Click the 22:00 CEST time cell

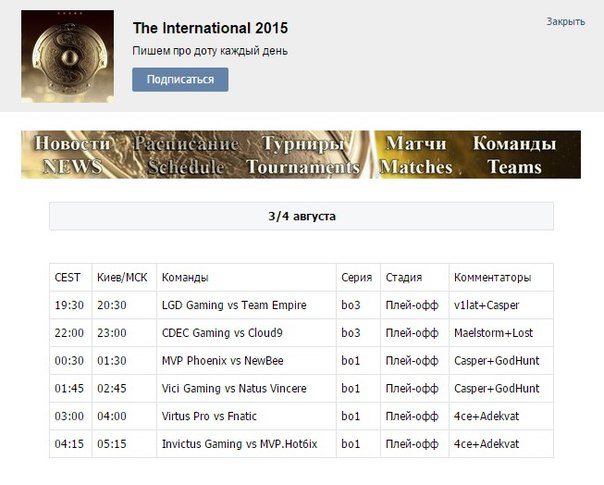pyautogui.click(x=69, y=333)
